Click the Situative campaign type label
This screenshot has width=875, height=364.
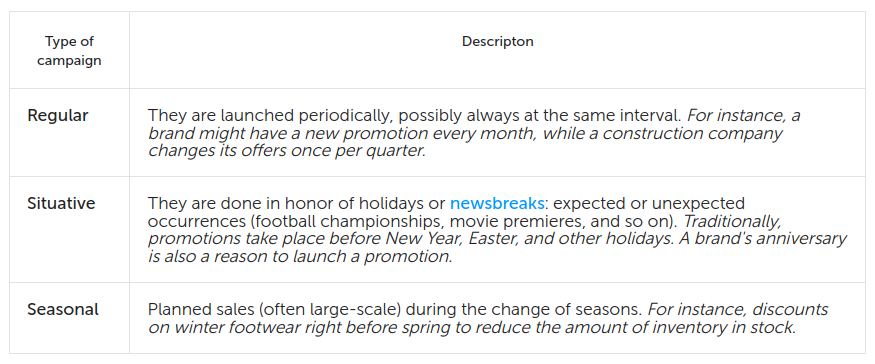pos(61,203)
